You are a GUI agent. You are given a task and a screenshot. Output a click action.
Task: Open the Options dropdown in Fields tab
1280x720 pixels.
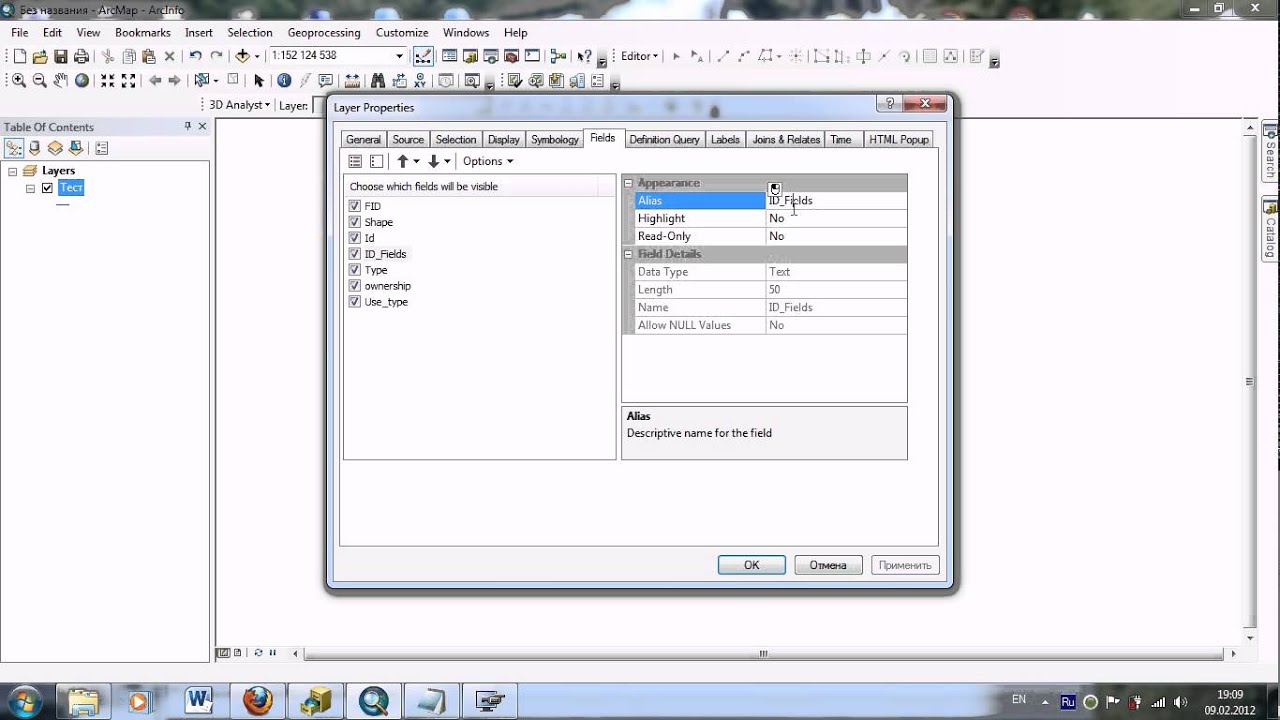click(488, 161)
